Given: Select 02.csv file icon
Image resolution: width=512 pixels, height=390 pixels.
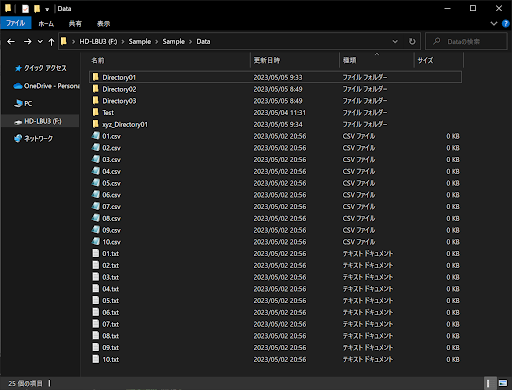Looking at the screenshot, I should point(96,148).
